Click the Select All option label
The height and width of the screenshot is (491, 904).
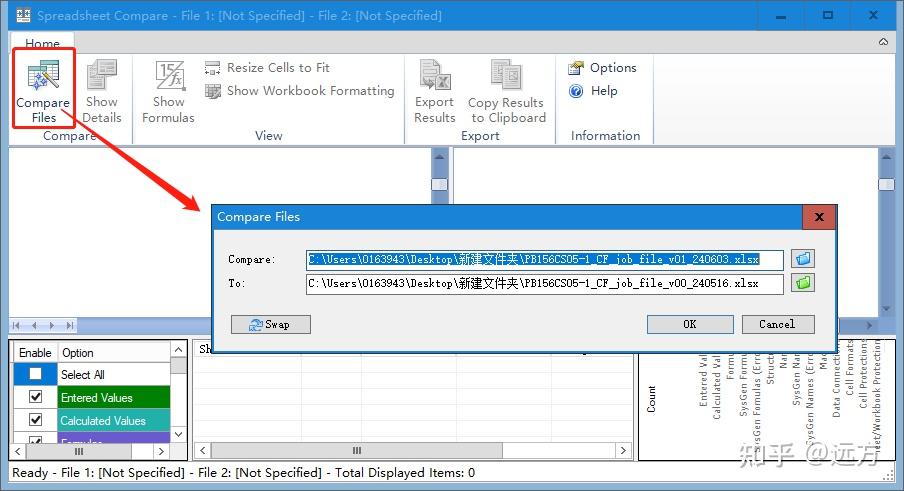82,375
